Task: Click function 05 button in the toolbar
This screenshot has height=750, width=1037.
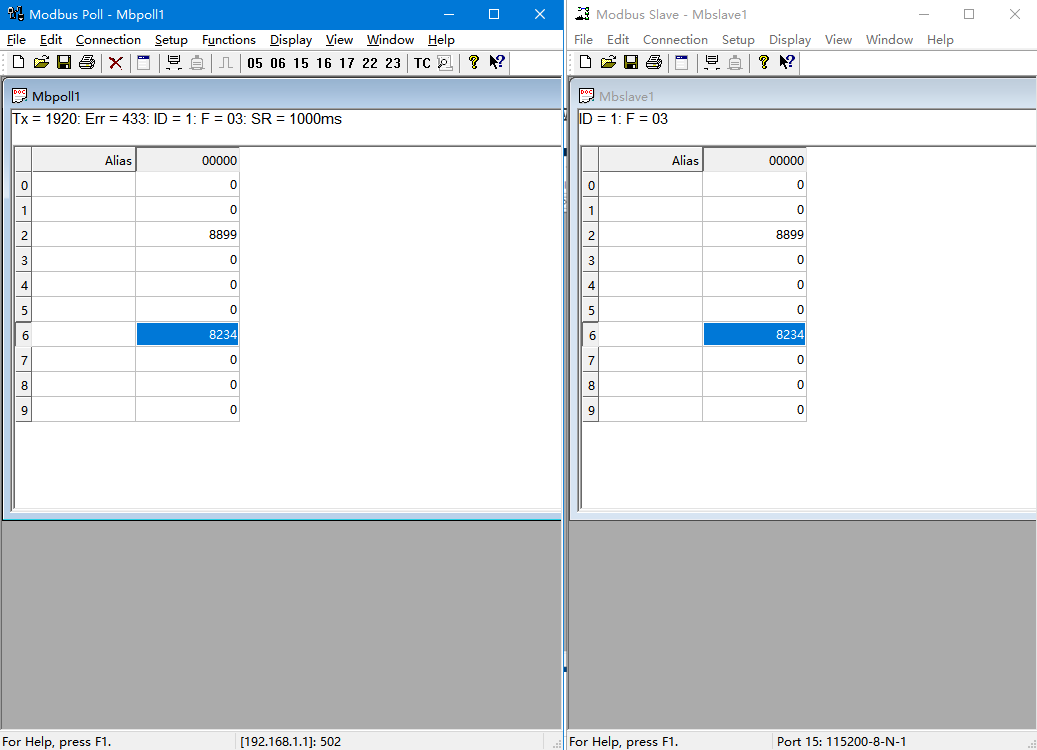Action: tap(255, 63)
